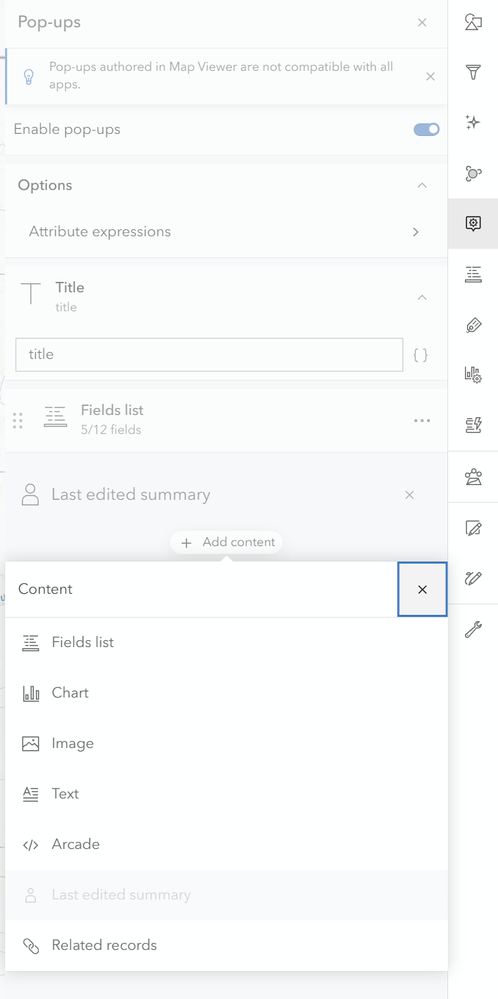The height and width of the screenshot is (999, 498).
Task: Select Chart from Content menu
Action: (x=226, y=693)
